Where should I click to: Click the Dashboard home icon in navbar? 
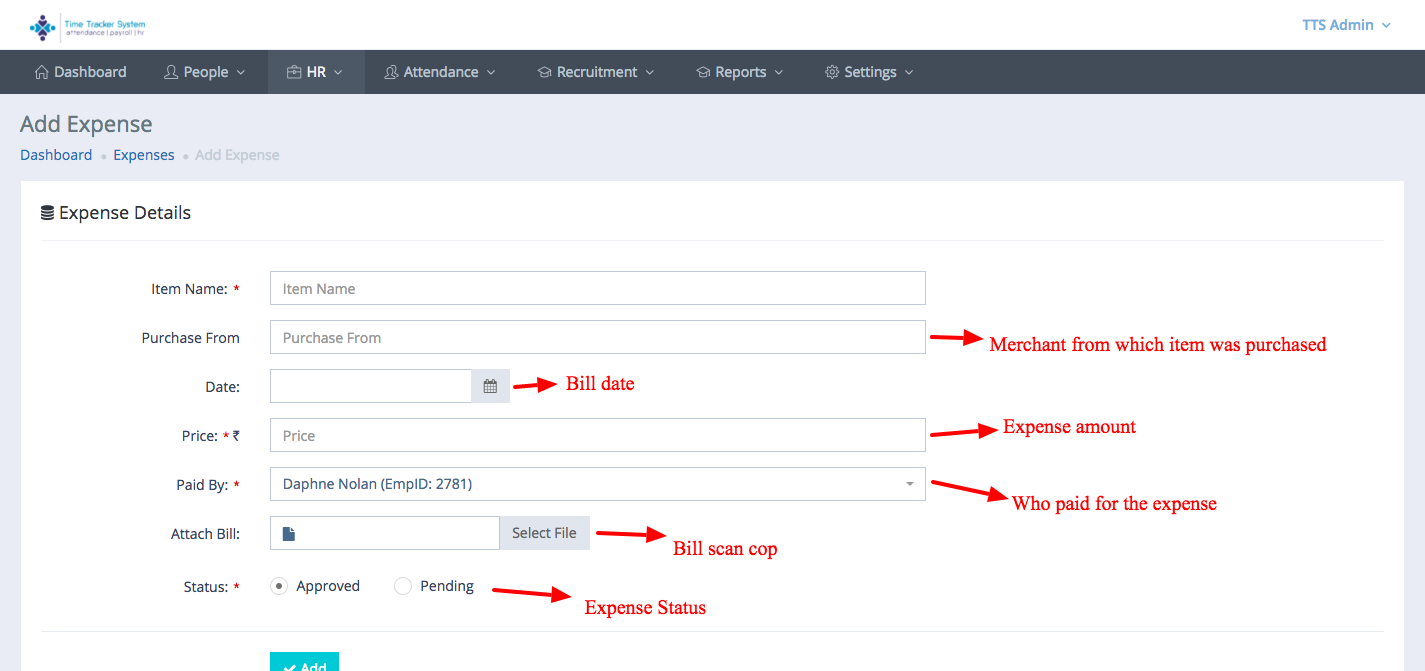[x=41, y=72]
